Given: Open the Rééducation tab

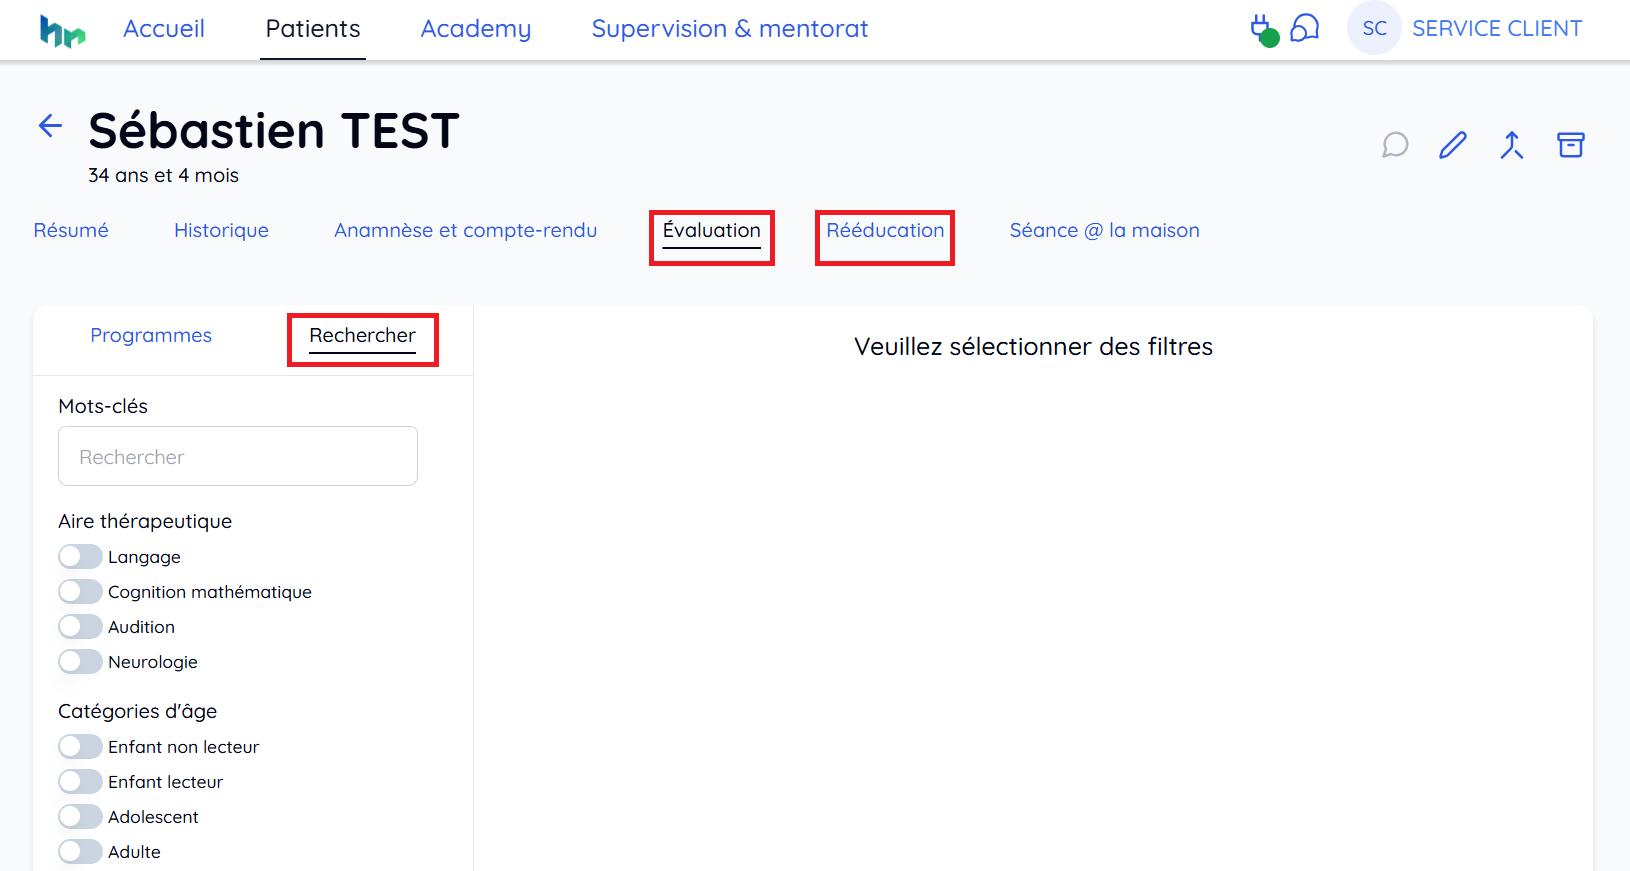Looking at the screenshot, I should tap(885, 231).
